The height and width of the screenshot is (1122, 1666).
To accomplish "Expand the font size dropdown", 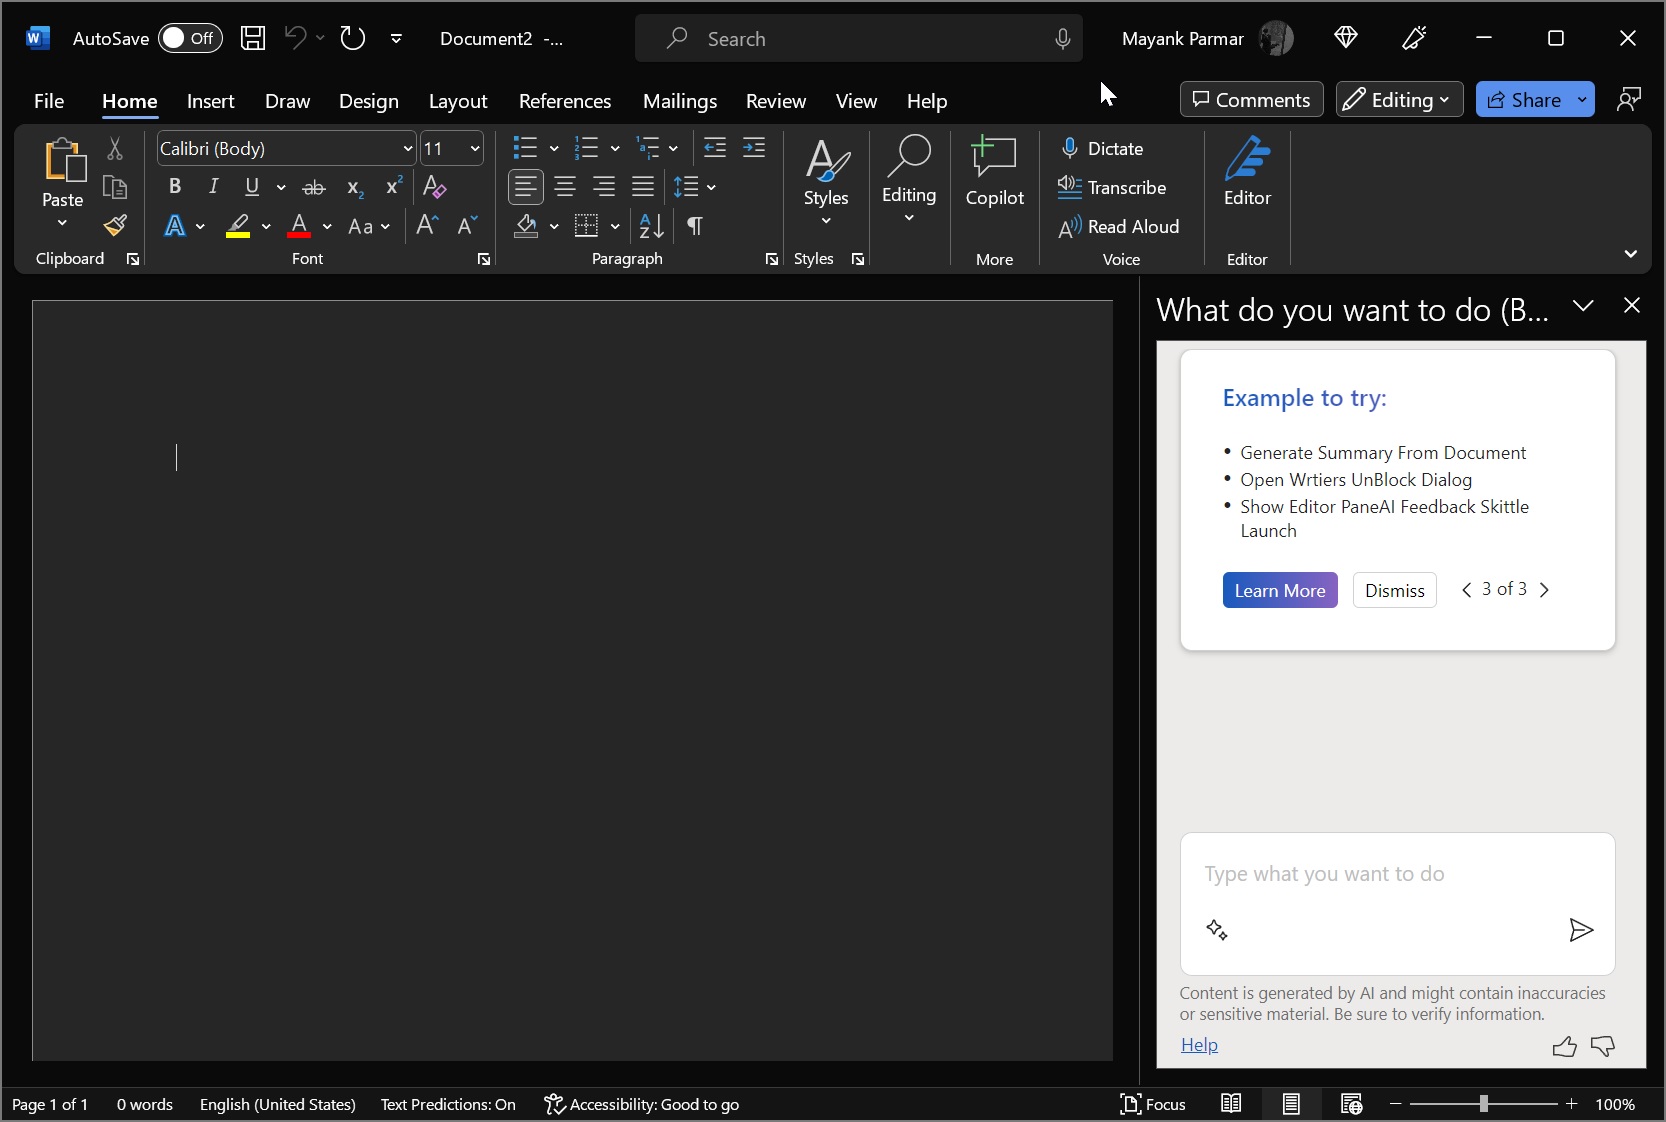I will click(475, 149).
